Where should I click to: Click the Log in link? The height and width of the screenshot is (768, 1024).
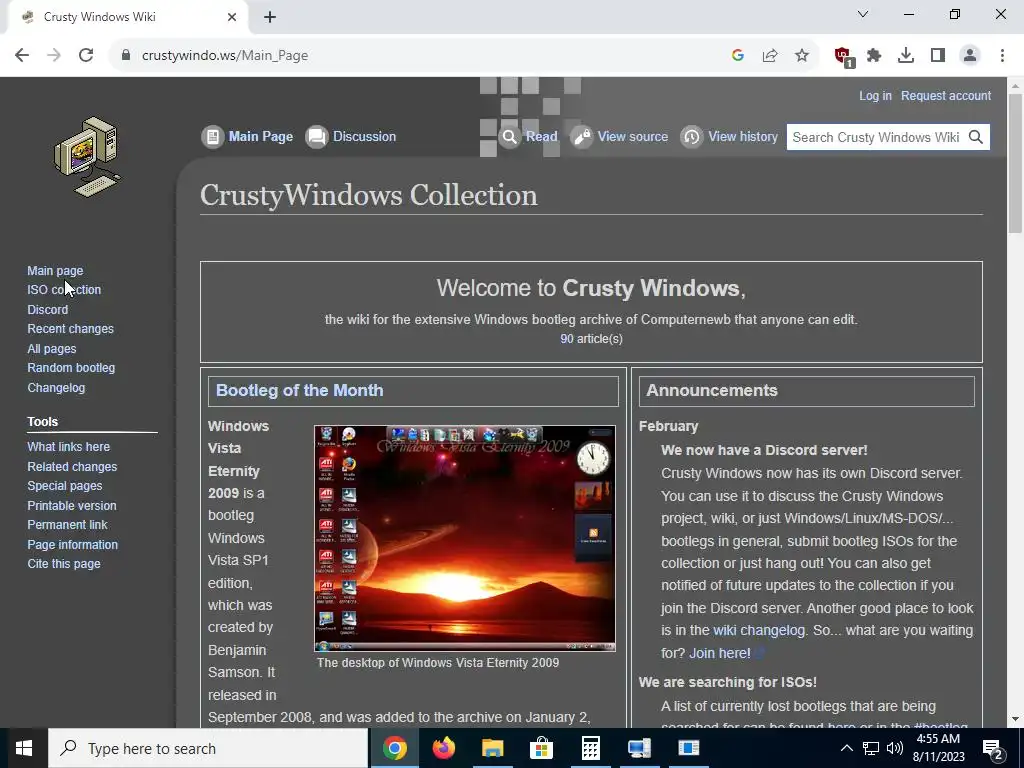[875, 95]
